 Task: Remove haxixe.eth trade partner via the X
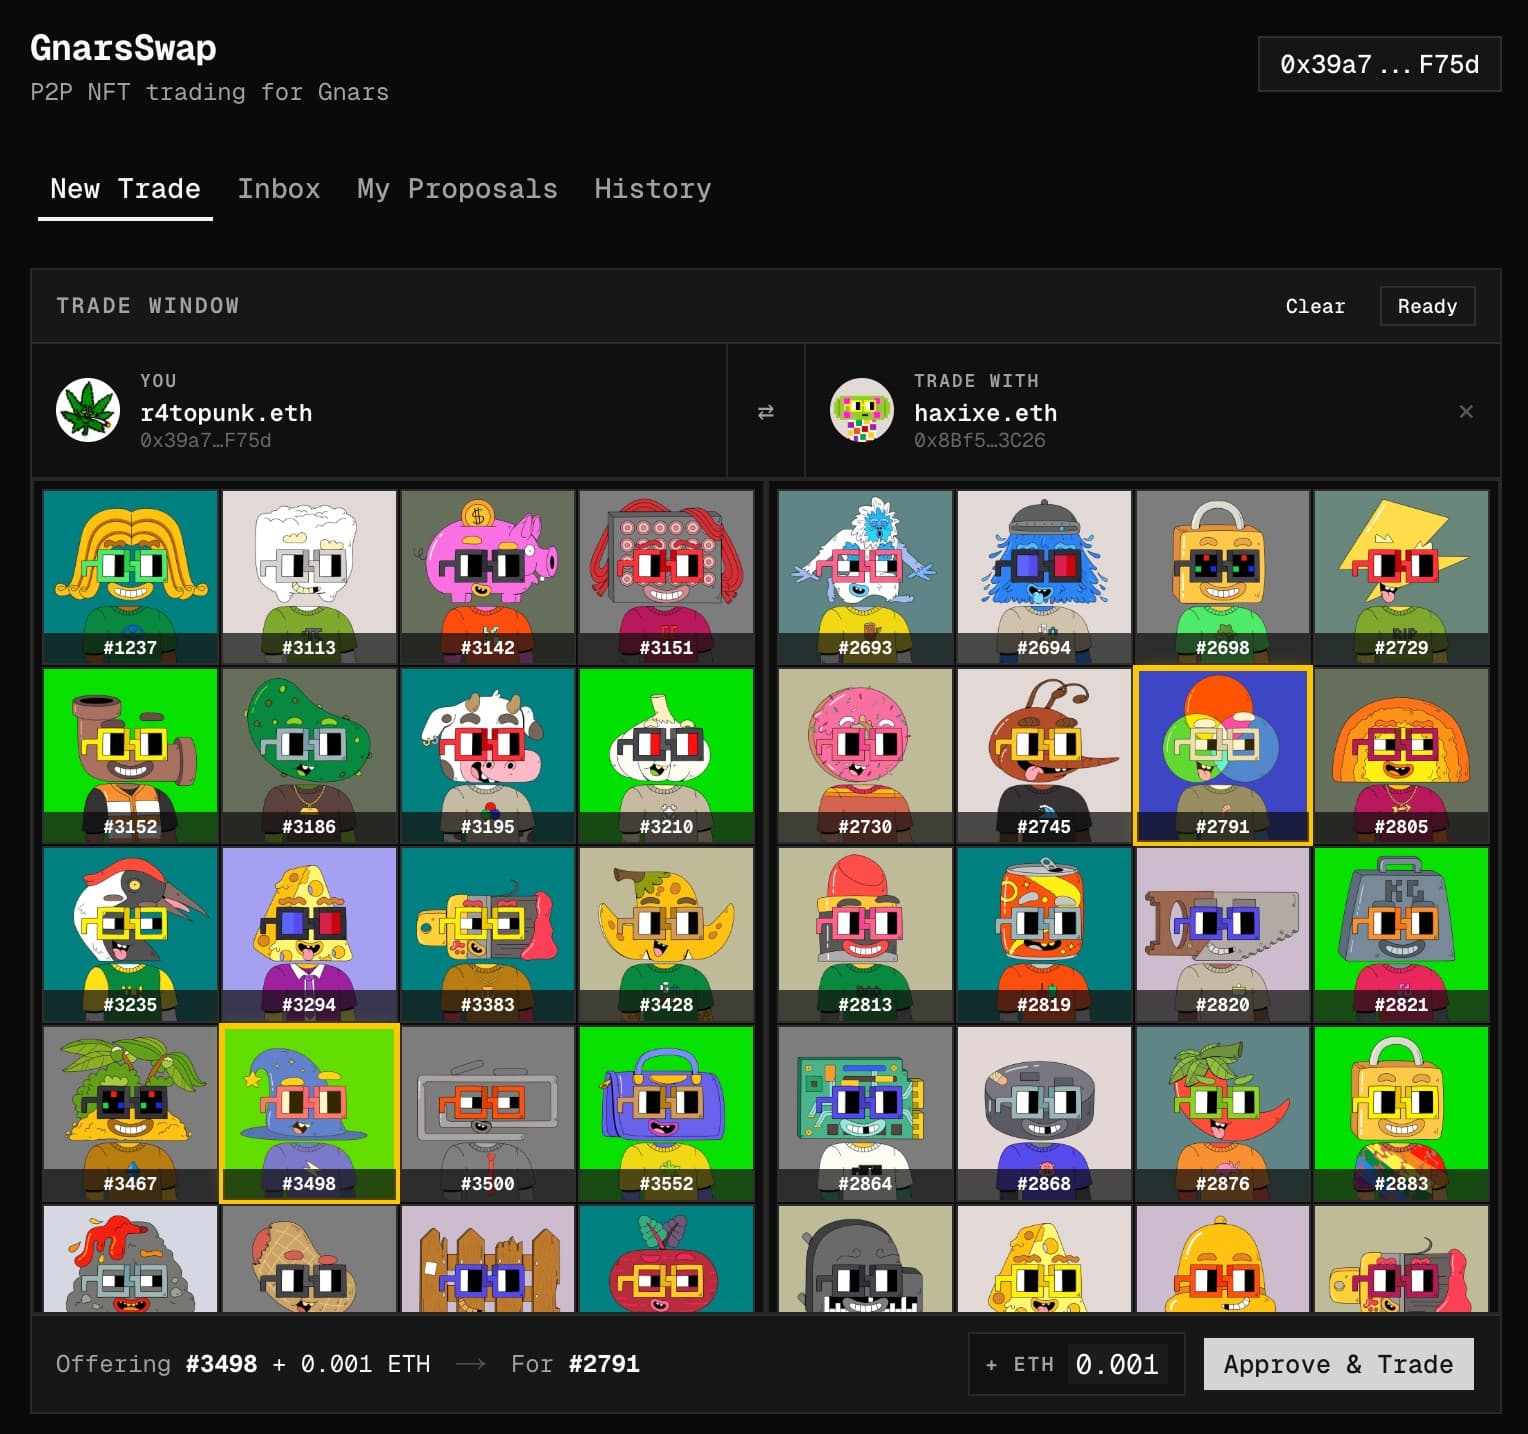[x=1466, y=411]
